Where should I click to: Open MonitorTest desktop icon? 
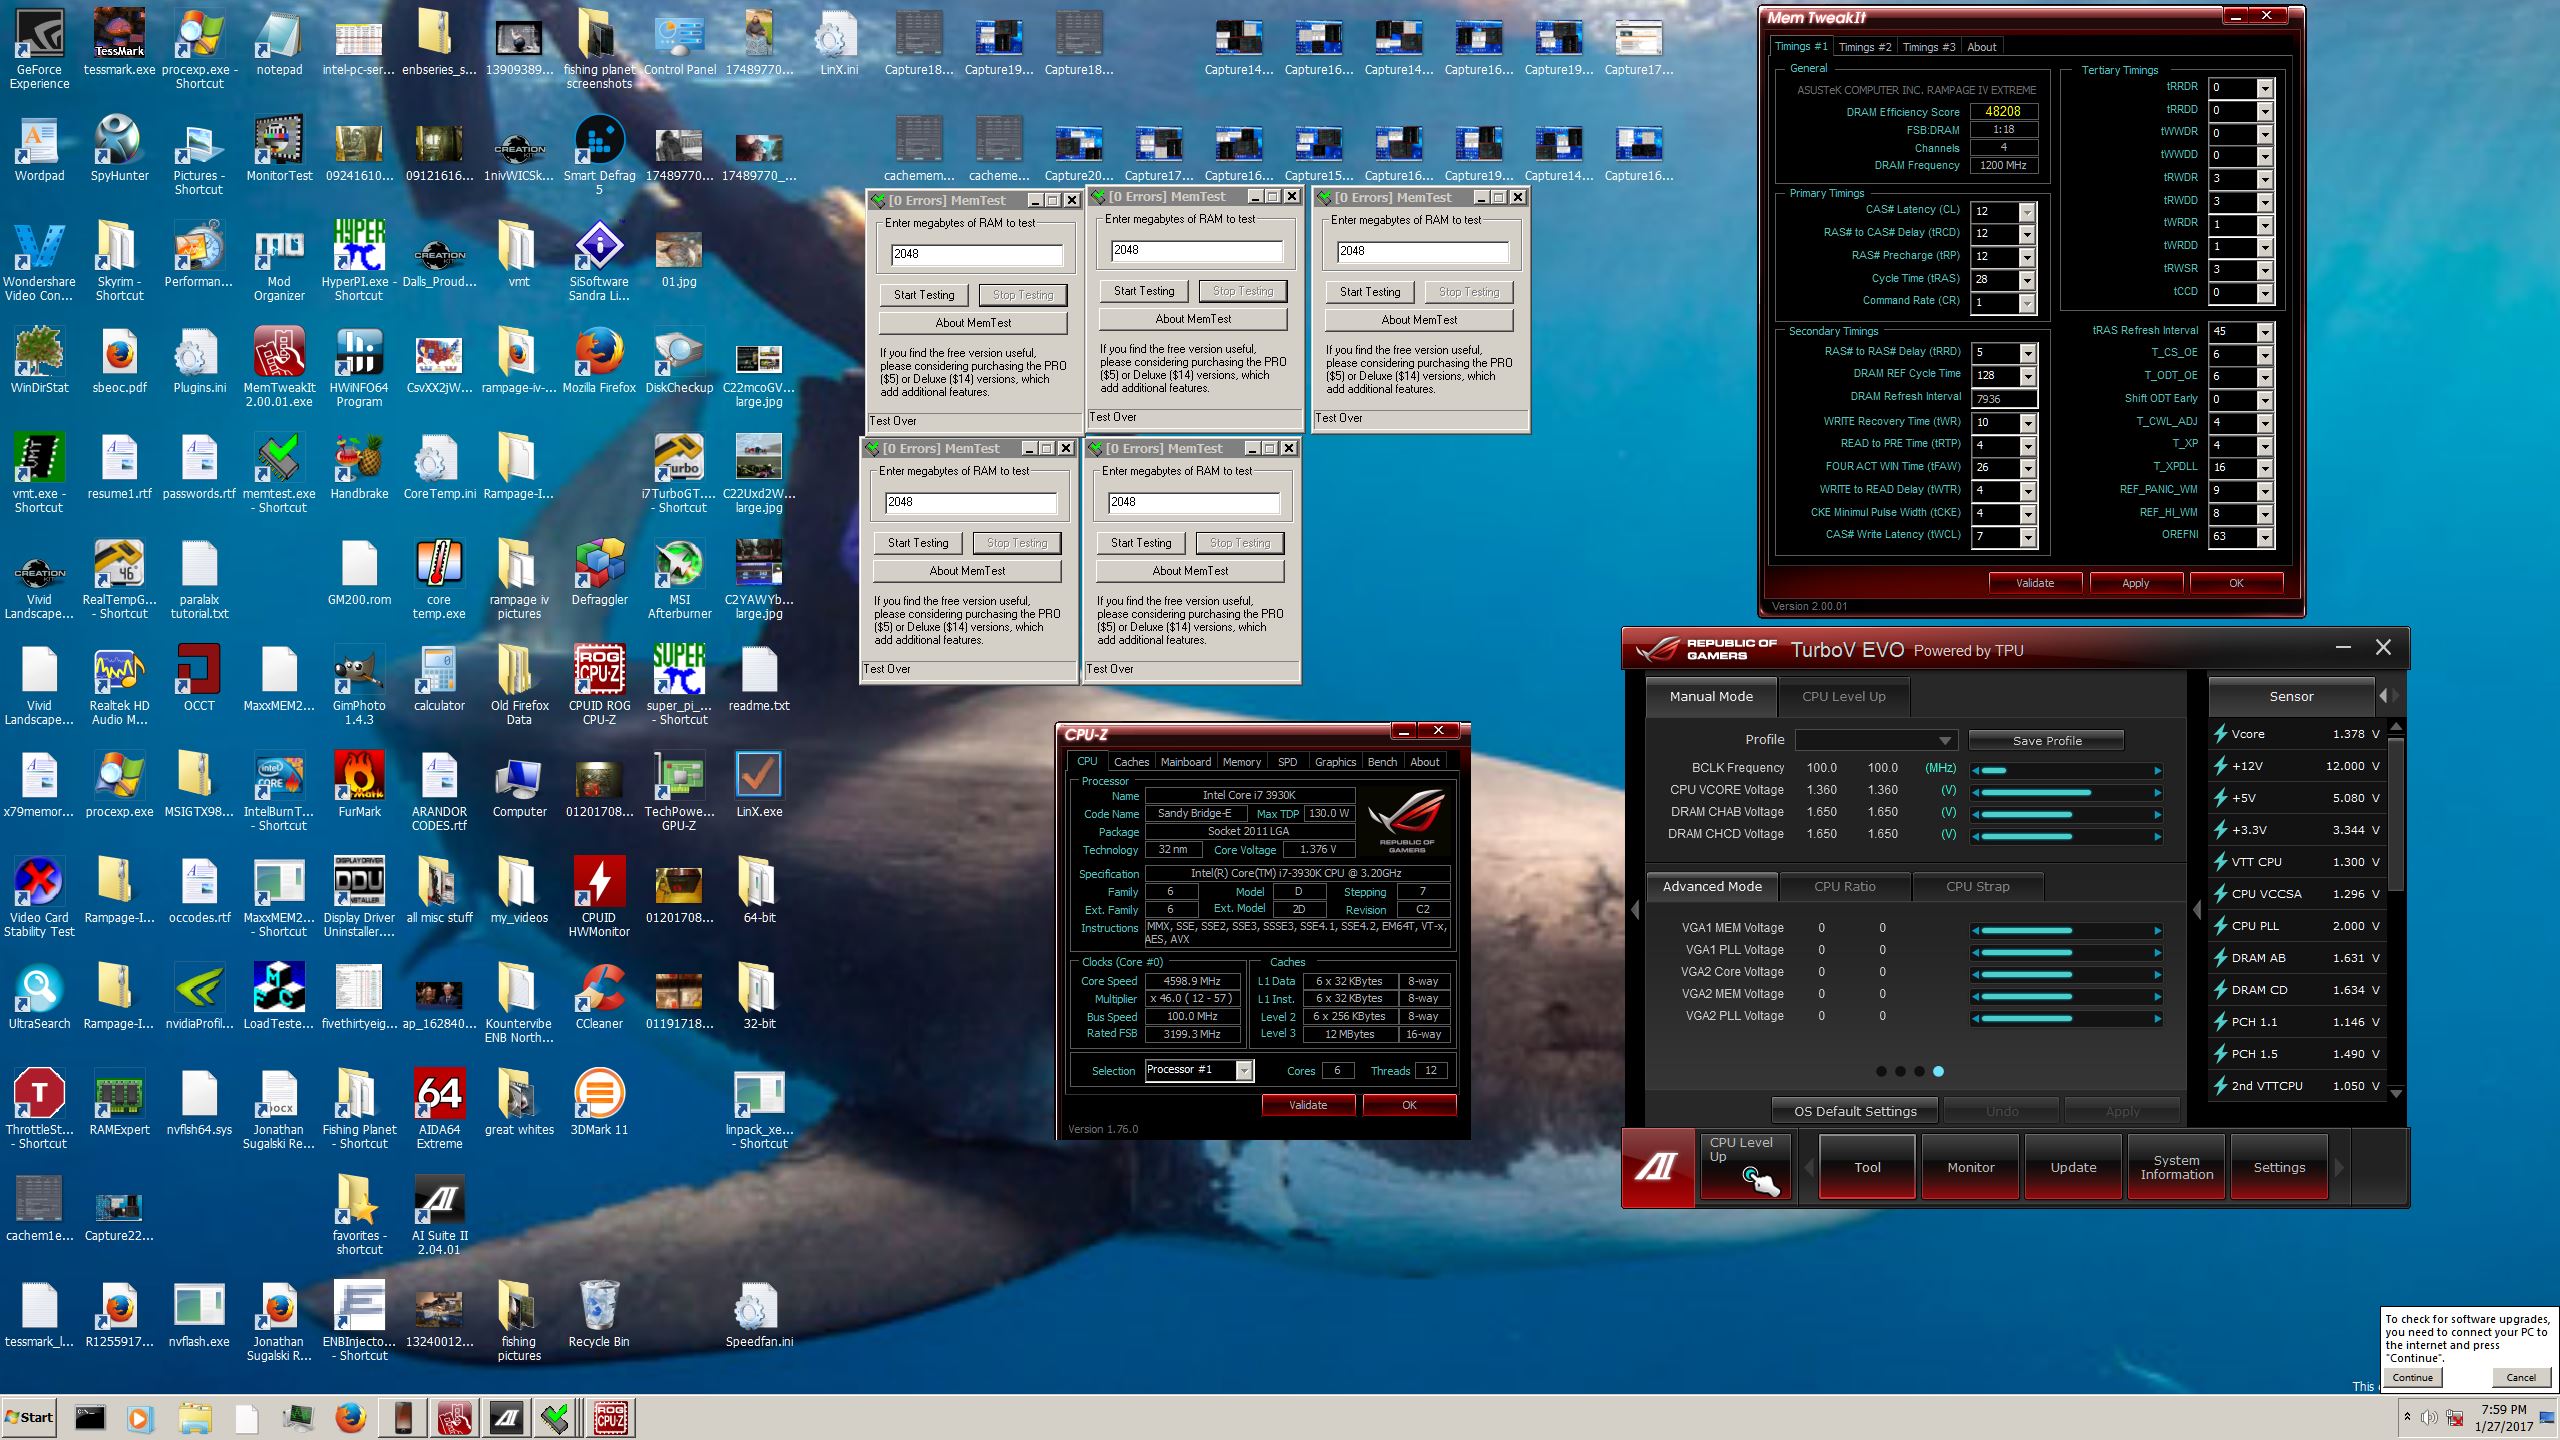[279, 148]
